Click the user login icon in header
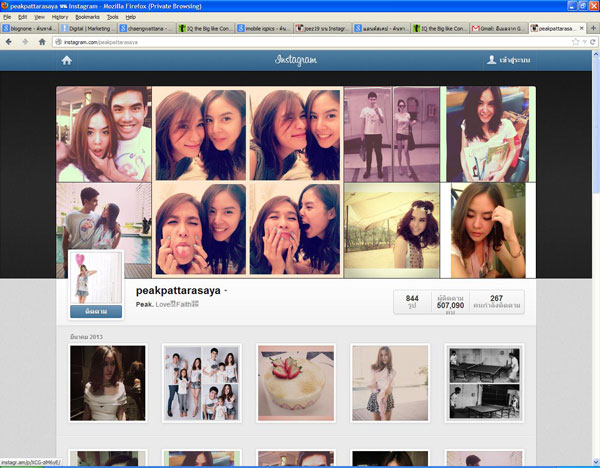Viewport: 600px width, 468px height. [x=491, y=60]
